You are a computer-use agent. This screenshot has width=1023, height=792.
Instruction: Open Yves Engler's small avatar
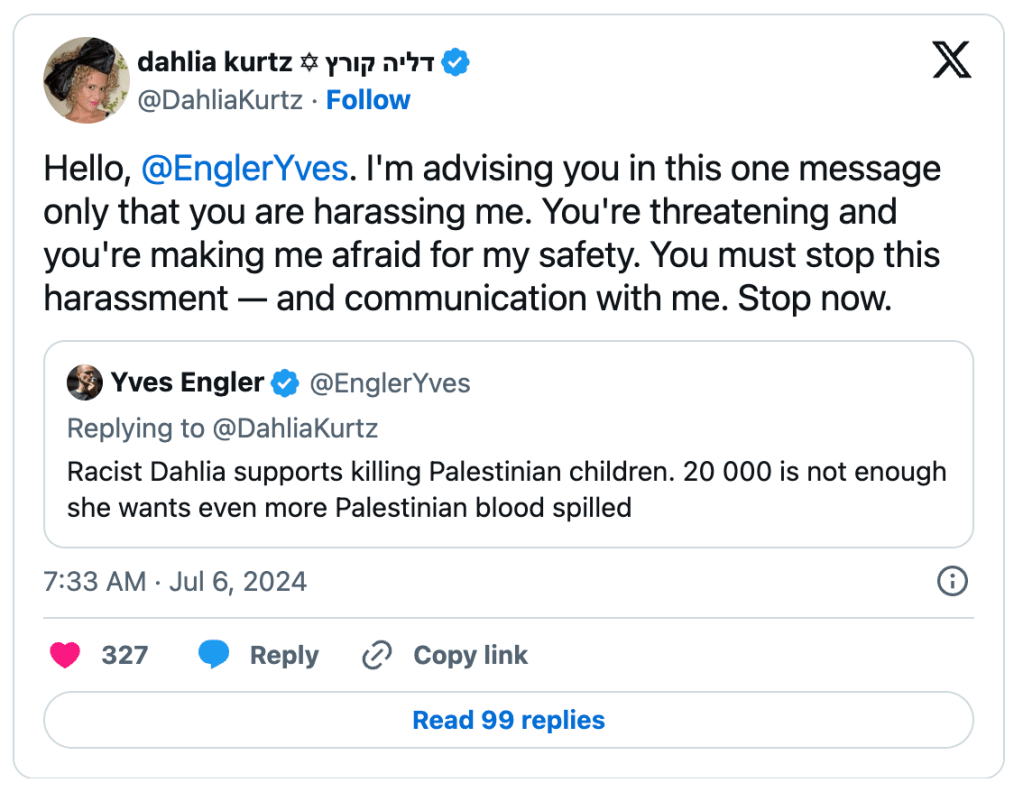[85, 383]
